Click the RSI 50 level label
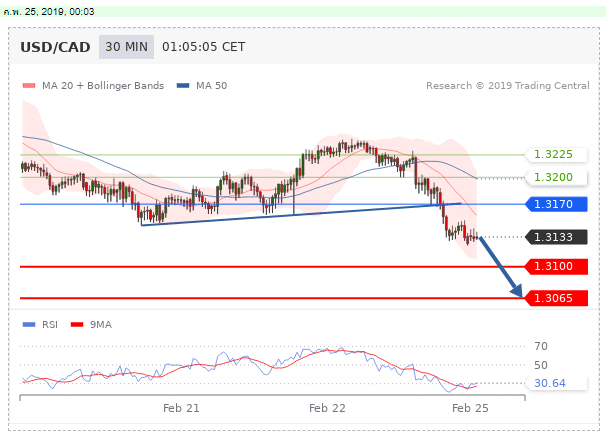The width and height of the screenshot is (606, 440). (541, 365)
